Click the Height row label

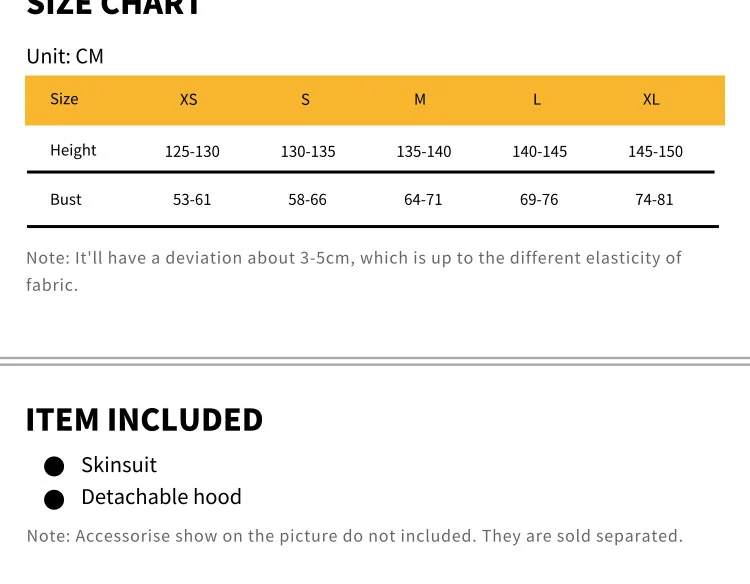(73, 150)
